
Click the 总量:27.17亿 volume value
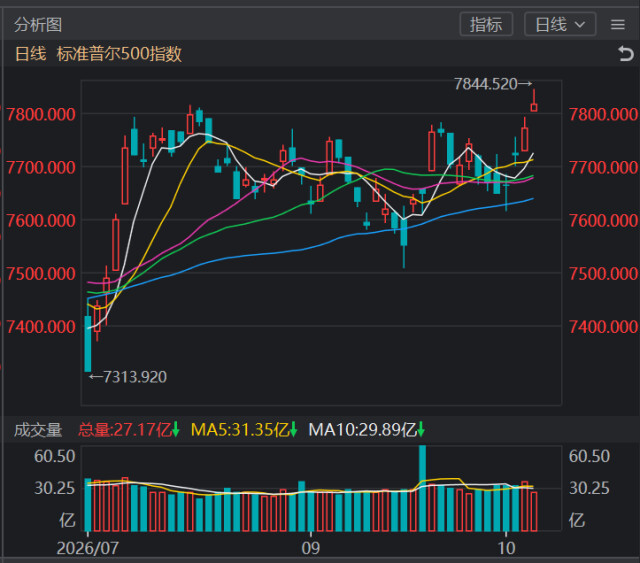(125, 430)
